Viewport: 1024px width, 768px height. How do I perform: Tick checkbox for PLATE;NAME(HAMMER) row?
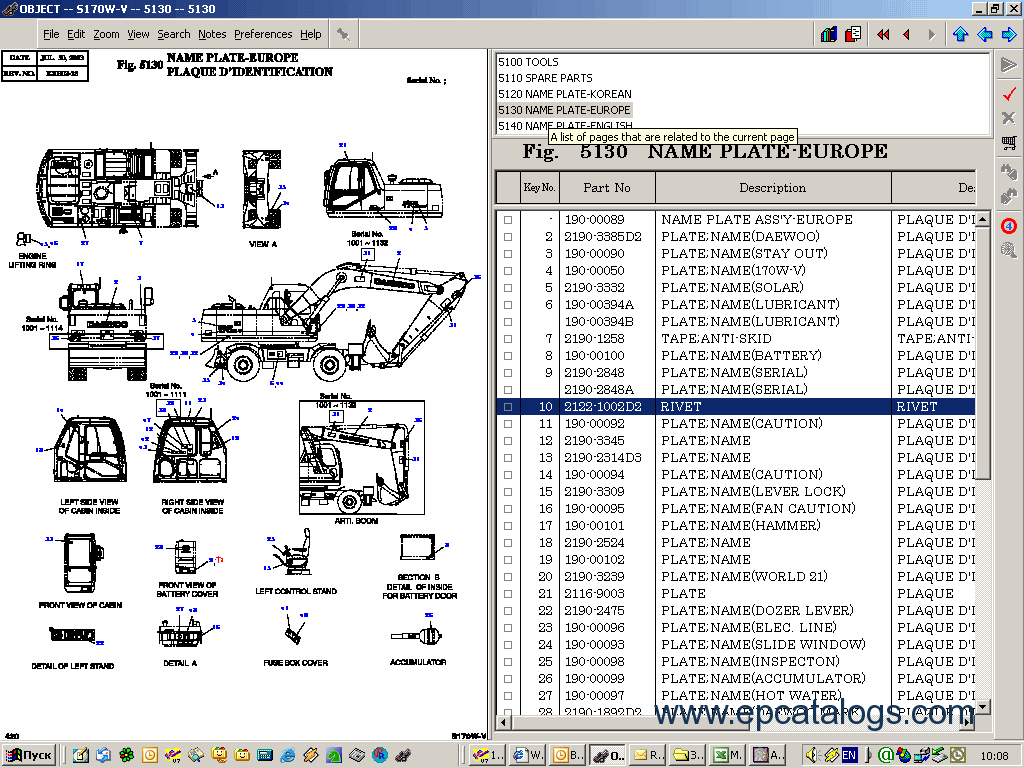click(x=508, y=526)
